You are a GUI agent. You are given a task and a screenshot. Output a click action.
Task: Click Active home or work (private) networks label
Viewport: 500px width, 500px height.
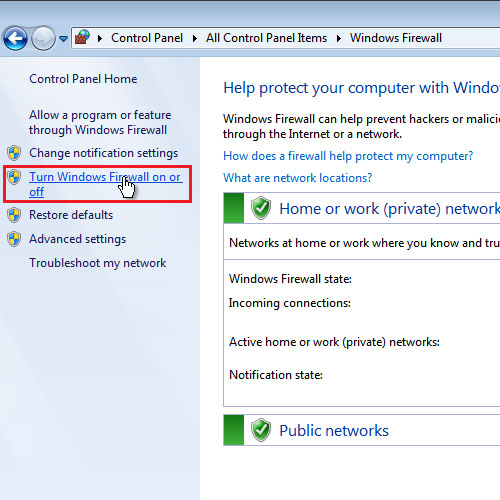(334, 342)
